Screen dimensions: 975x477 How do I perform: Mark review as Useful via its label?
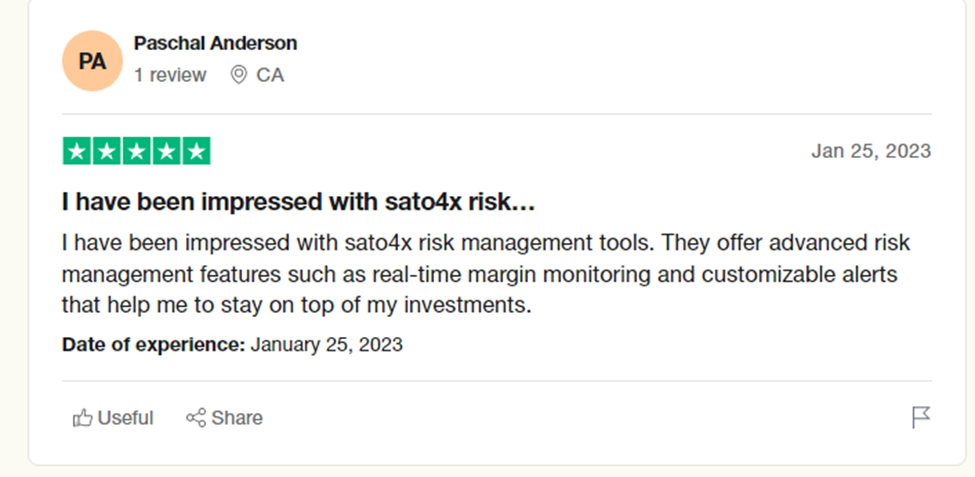pos(125,418)
